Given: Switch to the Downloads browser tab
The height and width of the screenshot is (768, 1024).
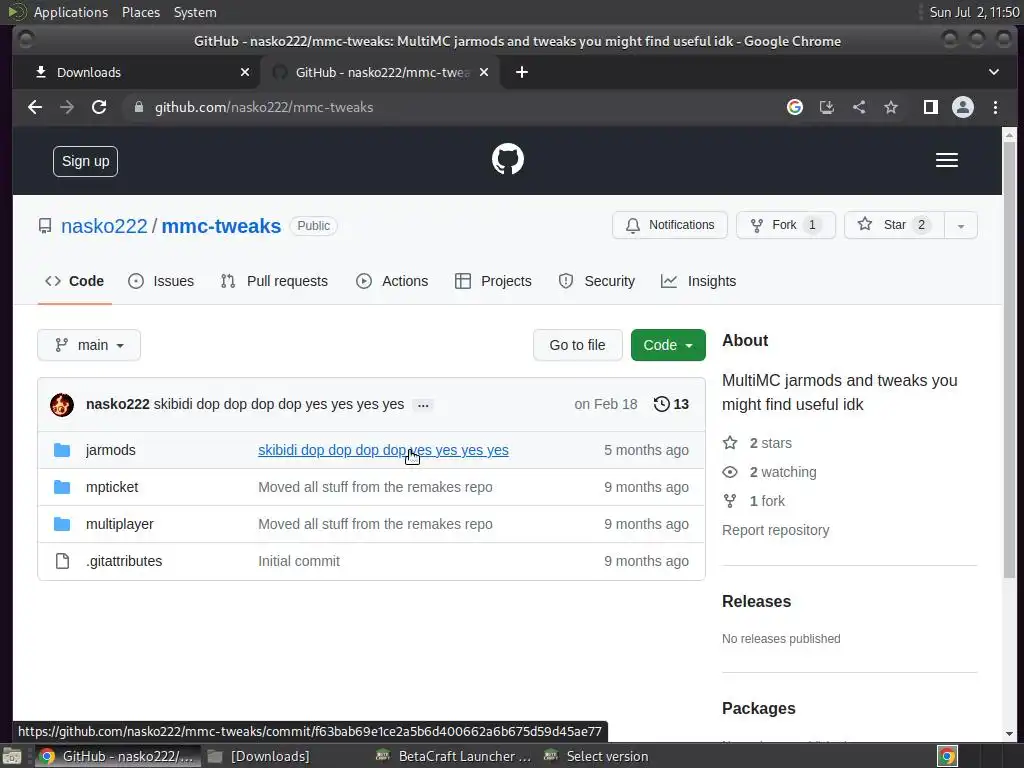Looking at the screenshot, I should pyautogui.click(x=136, y=72).
